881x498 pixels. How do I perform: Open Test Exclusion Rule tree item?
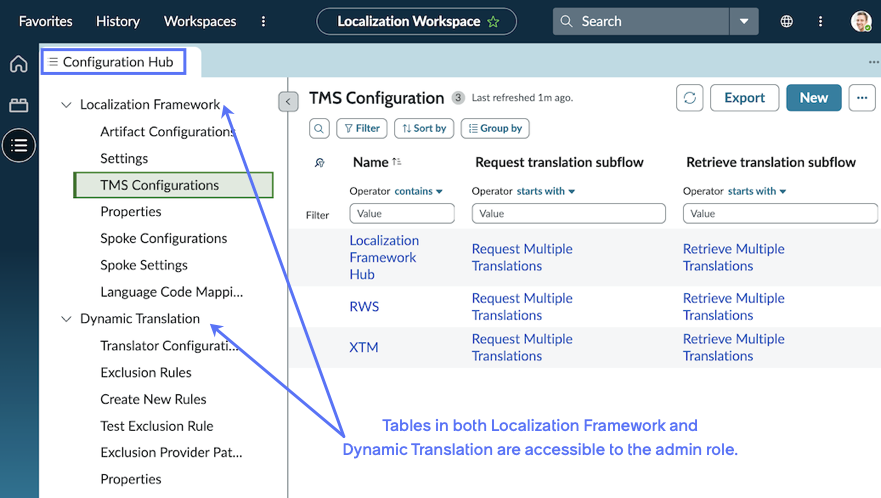(x=157, y=426)
